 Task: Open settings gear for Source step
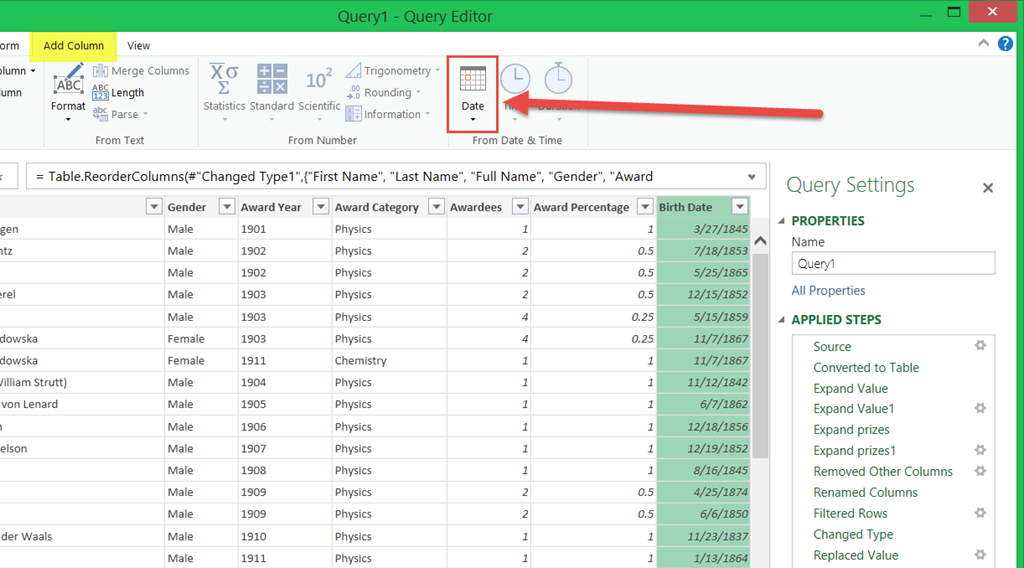pos(980,346)
